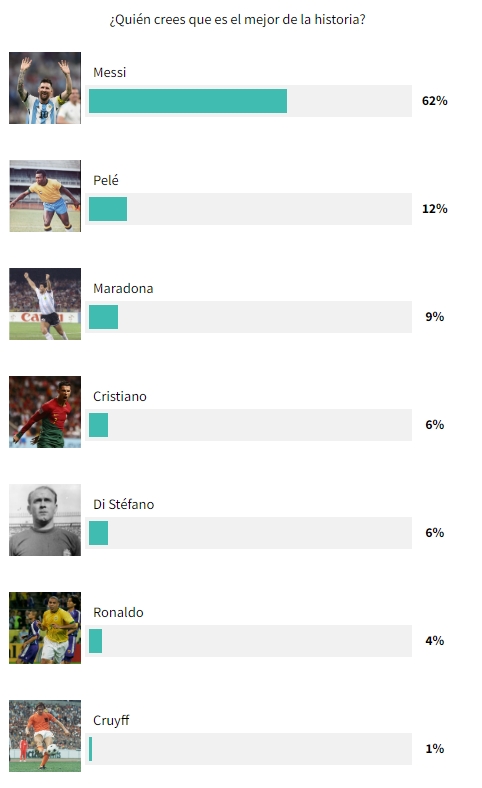Click the Messi name label
This screenshot has width=482, height=788.
click(110, 72)
